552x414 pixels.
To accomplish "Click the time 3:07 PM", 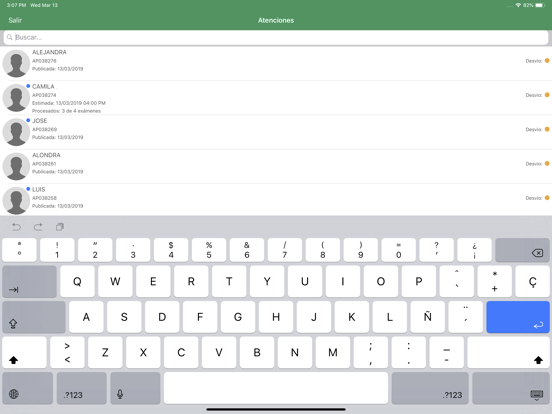I will point(17,5).
